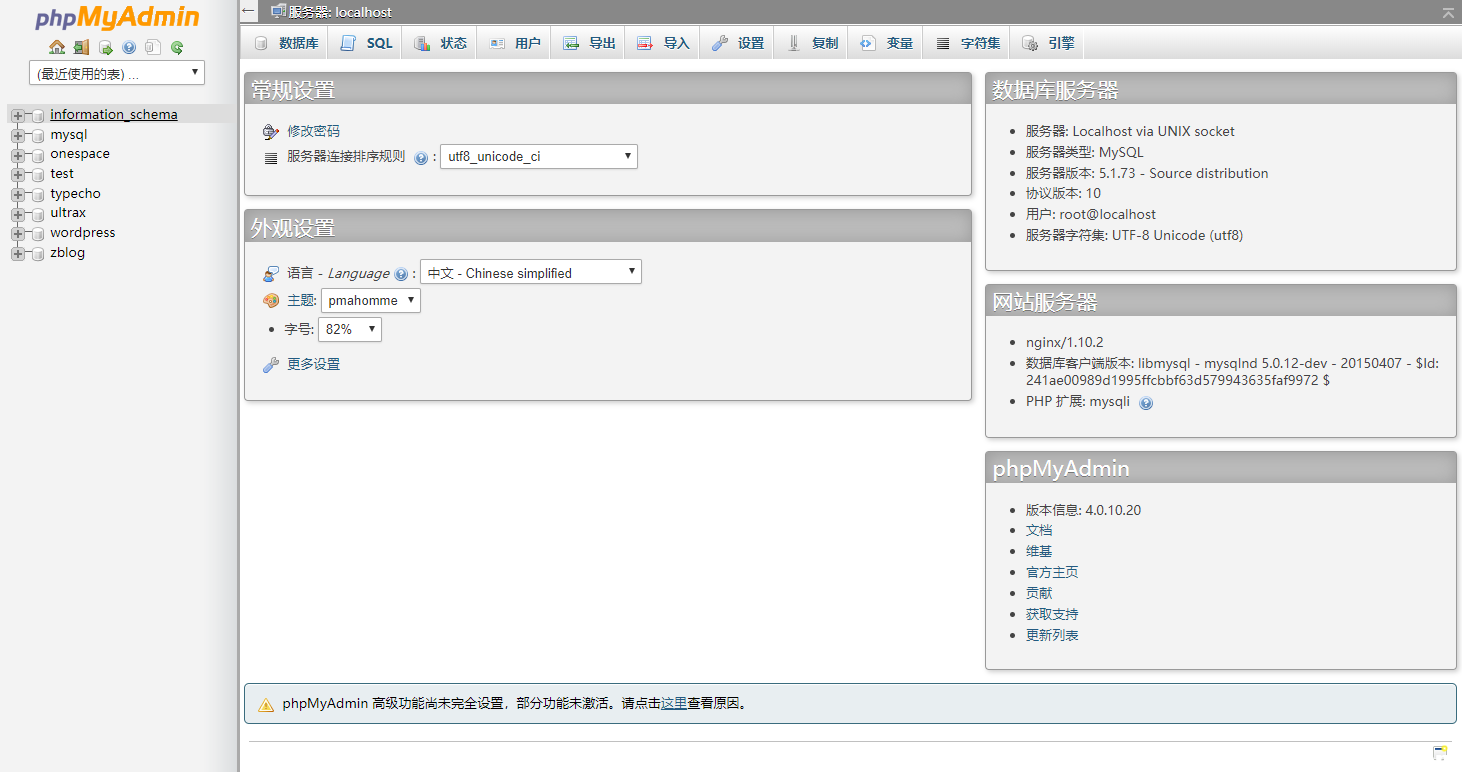Switch to the 字符集 tab
This screenshot has width=1462, height=772.
click(x=967, y=43)
